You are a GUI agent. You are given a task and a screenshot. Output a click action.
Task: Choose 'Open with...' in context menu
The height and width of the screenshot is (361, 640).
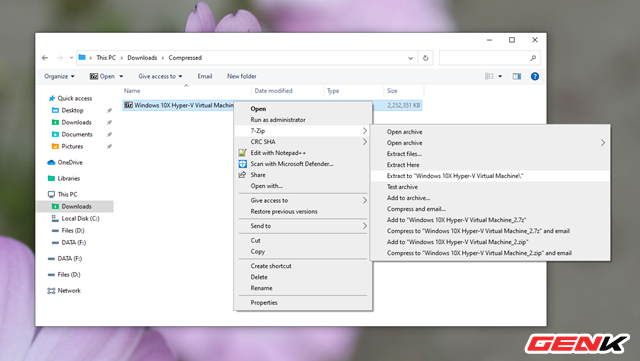tap(303, 186)
